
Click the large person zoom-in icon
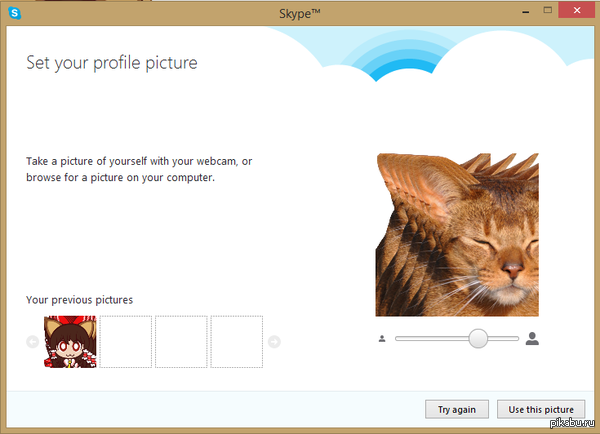click(532, 339)
